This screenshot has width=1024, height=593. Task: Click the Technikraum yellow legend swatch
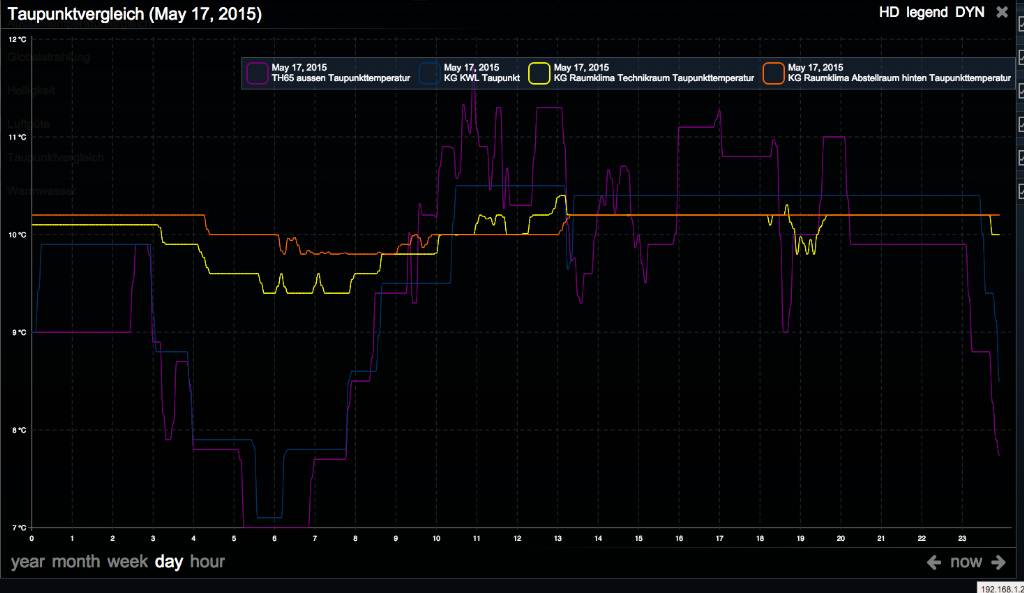pos(540,73)
